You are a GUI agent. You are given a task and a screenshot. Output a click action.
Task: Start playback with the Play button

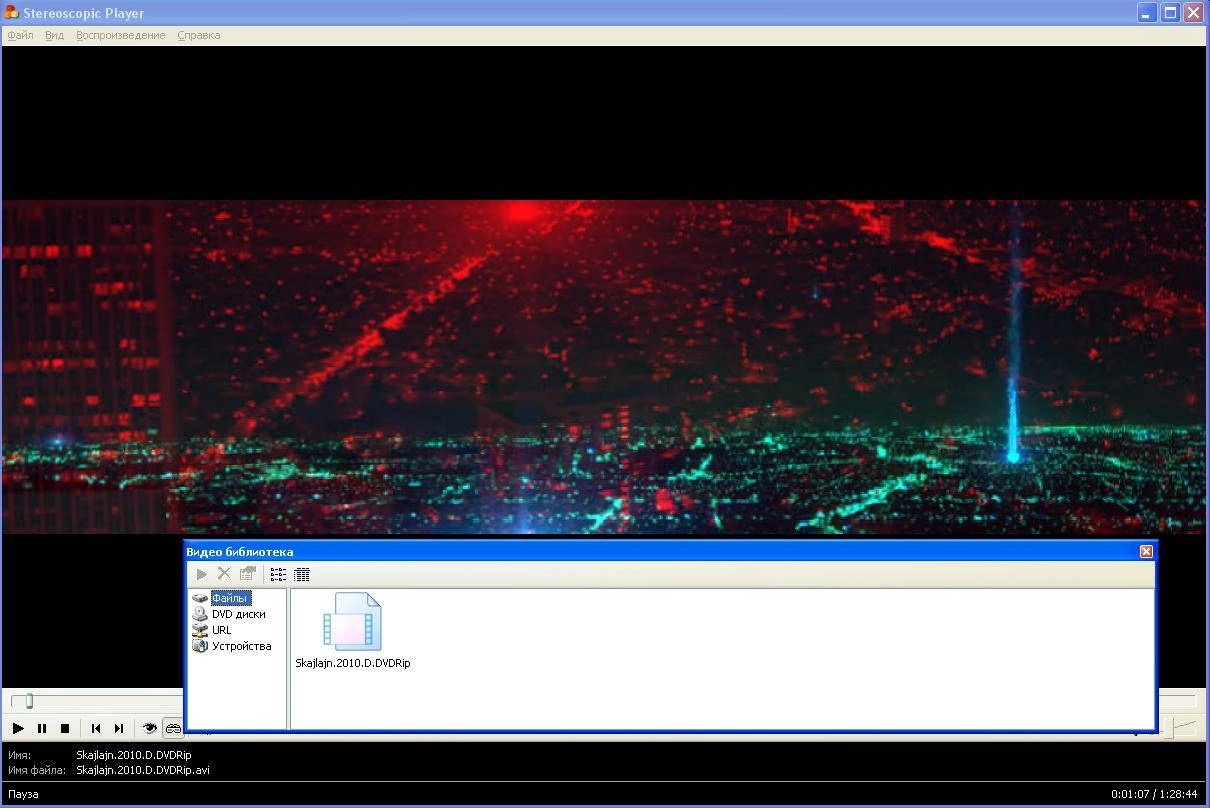[18, 729]
